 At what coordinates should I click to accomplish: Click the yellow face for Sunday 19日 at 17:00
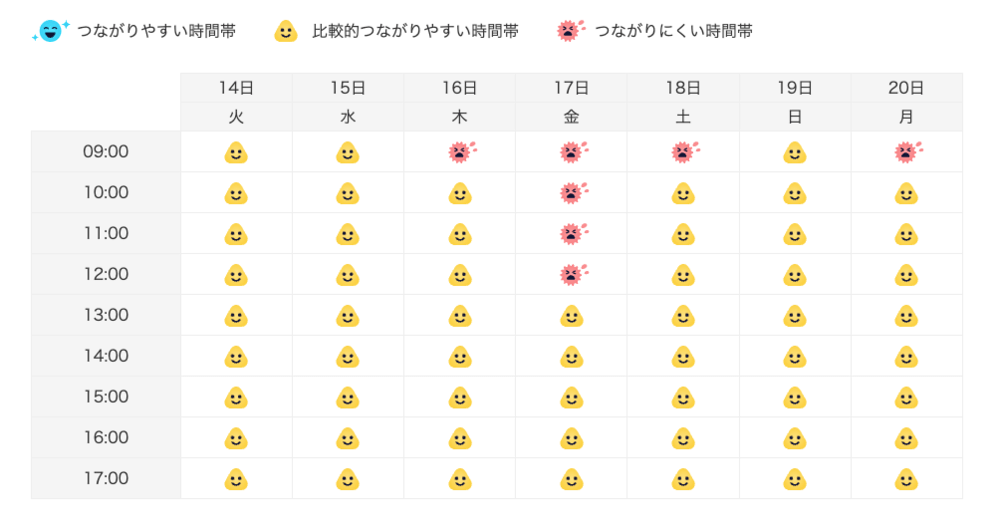pos(794,479)
